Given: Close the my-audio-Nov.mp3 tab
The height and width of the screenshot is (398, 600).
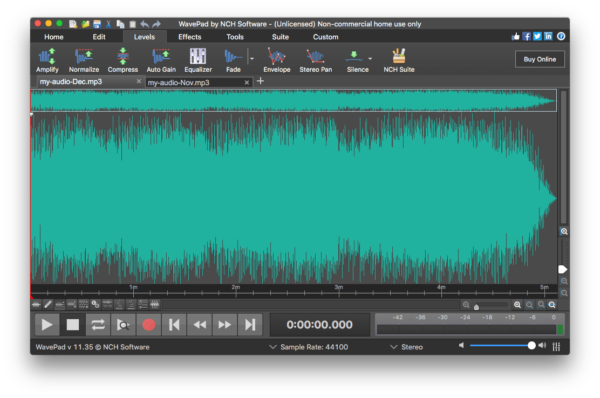Looking at the screenshot, I should (x=247, y=82).
